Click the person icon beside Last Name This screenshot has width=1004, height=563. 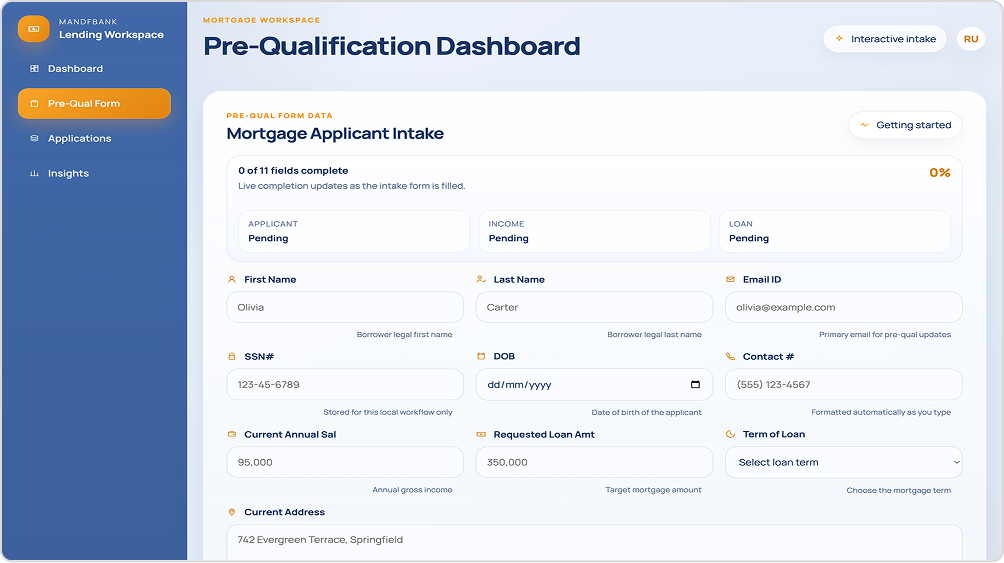tap(481, 279)
